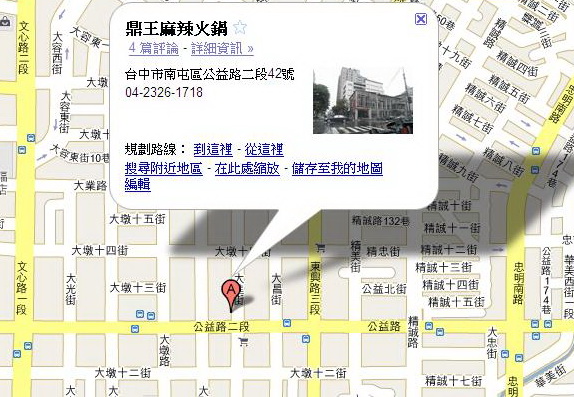This screenshot has height=397, width=574.
Task: Star the 鼎王麻辣火鍋 place
Action: [x=240, y=27]
